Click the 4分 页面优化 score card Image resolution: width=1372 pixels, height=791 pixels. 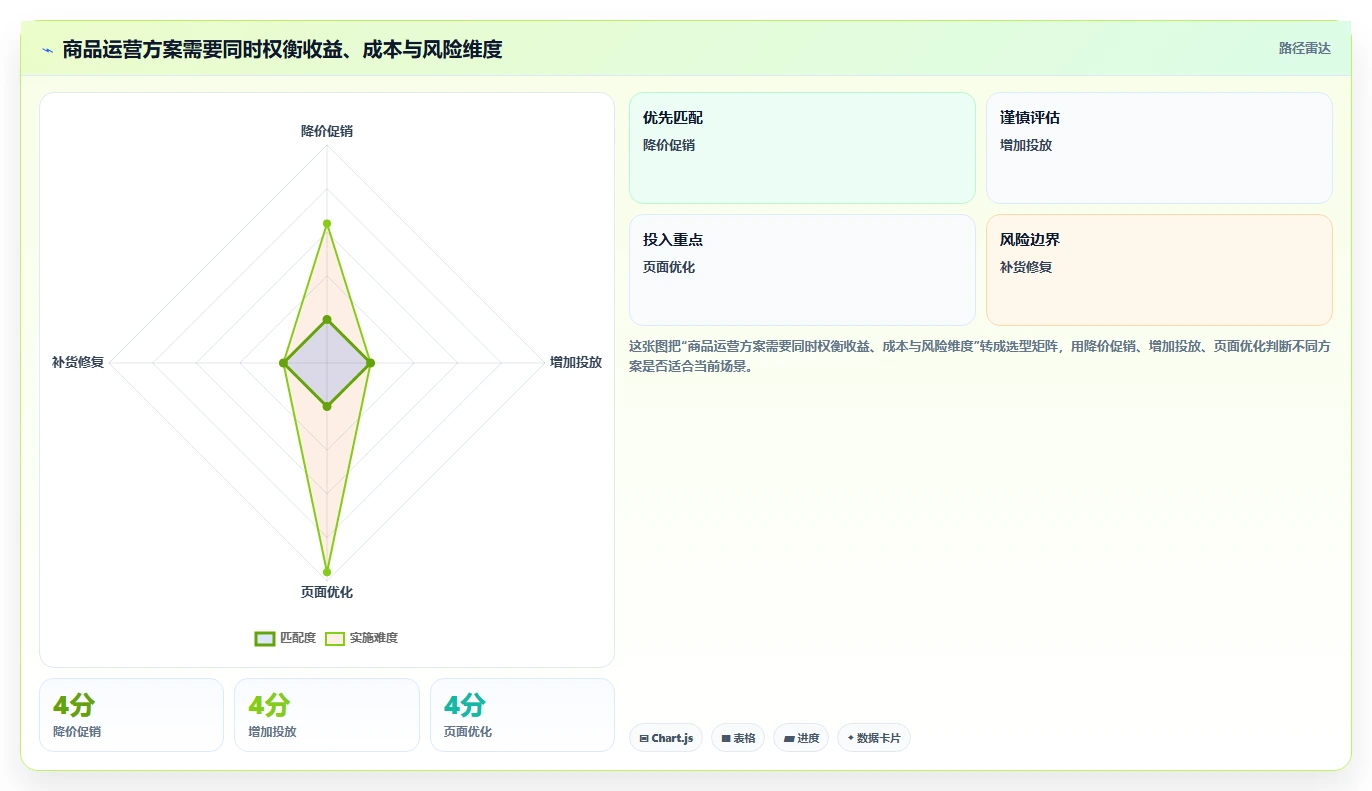[x=522, y=715]
